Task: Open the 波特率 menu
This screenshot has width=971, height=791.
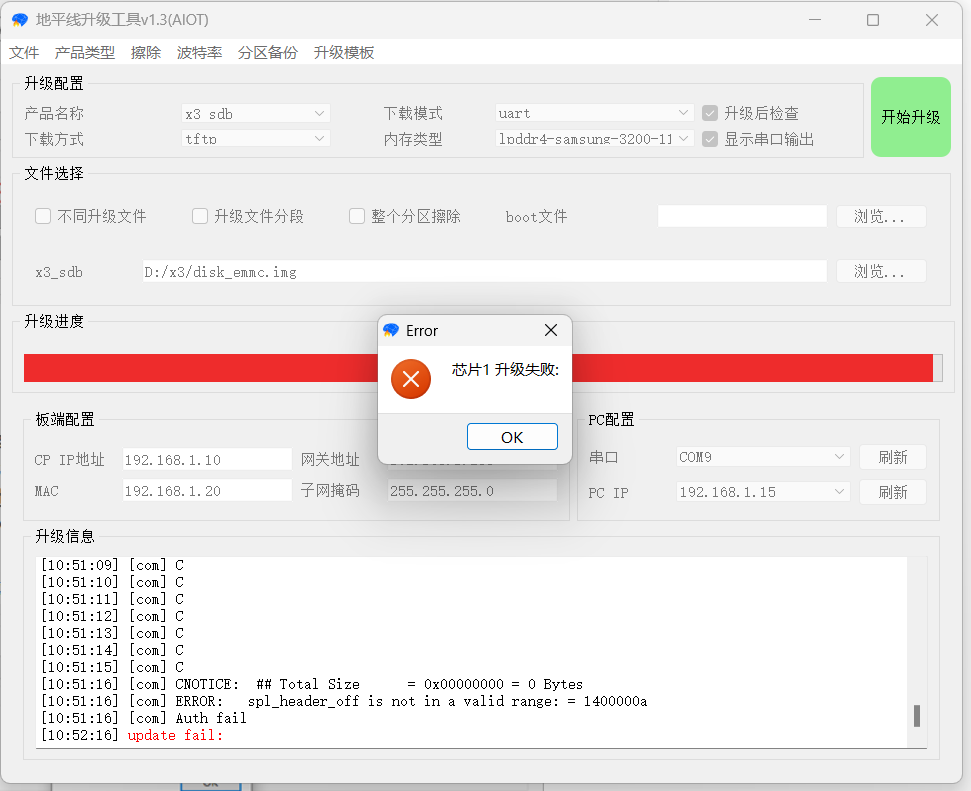Action: click(199, 52)
